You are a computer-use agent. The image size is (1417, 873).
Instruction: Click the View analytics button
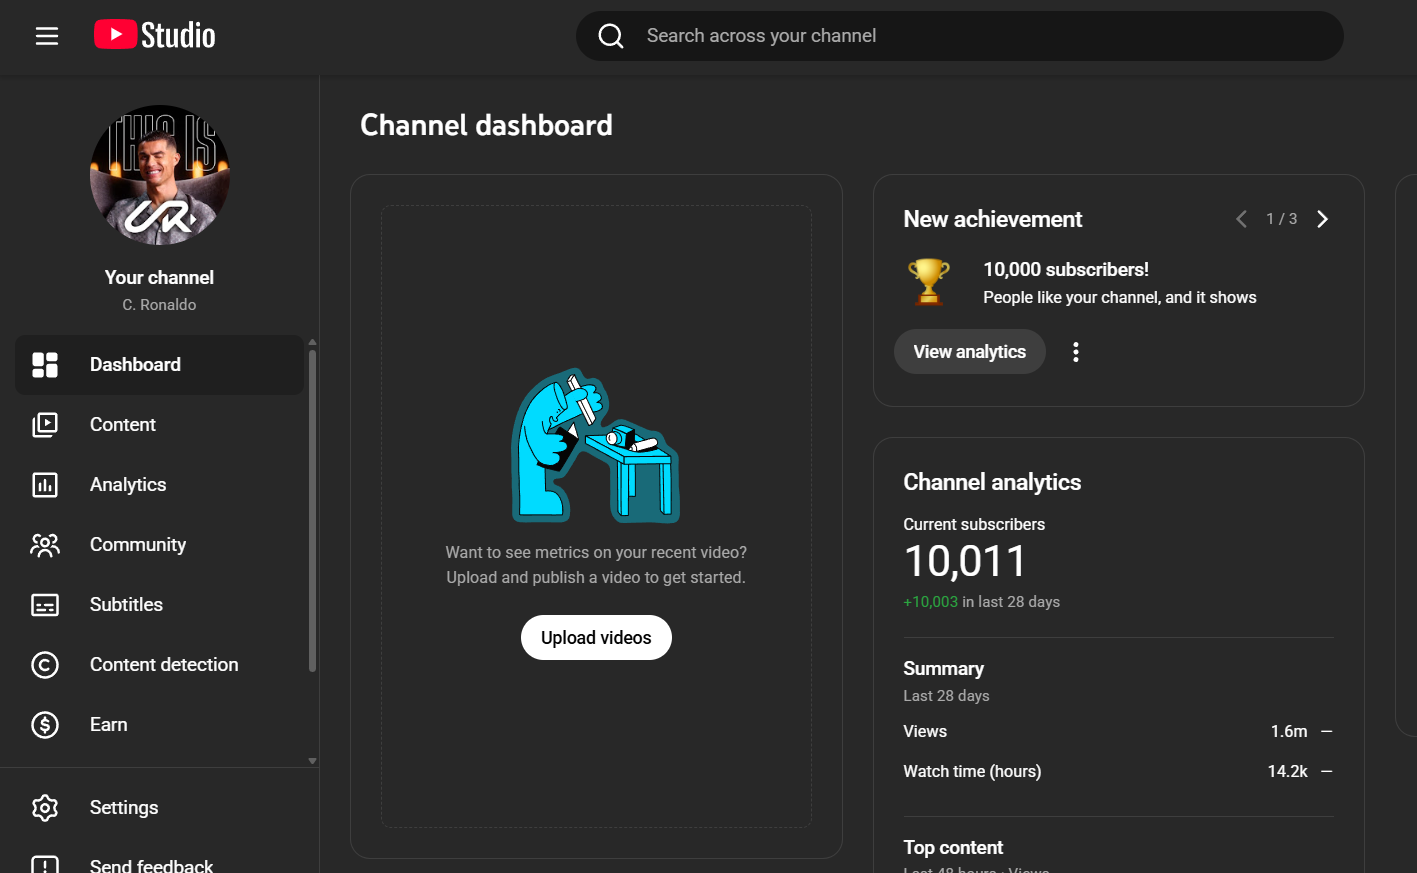pyautogui.click(x=969, y=352)
